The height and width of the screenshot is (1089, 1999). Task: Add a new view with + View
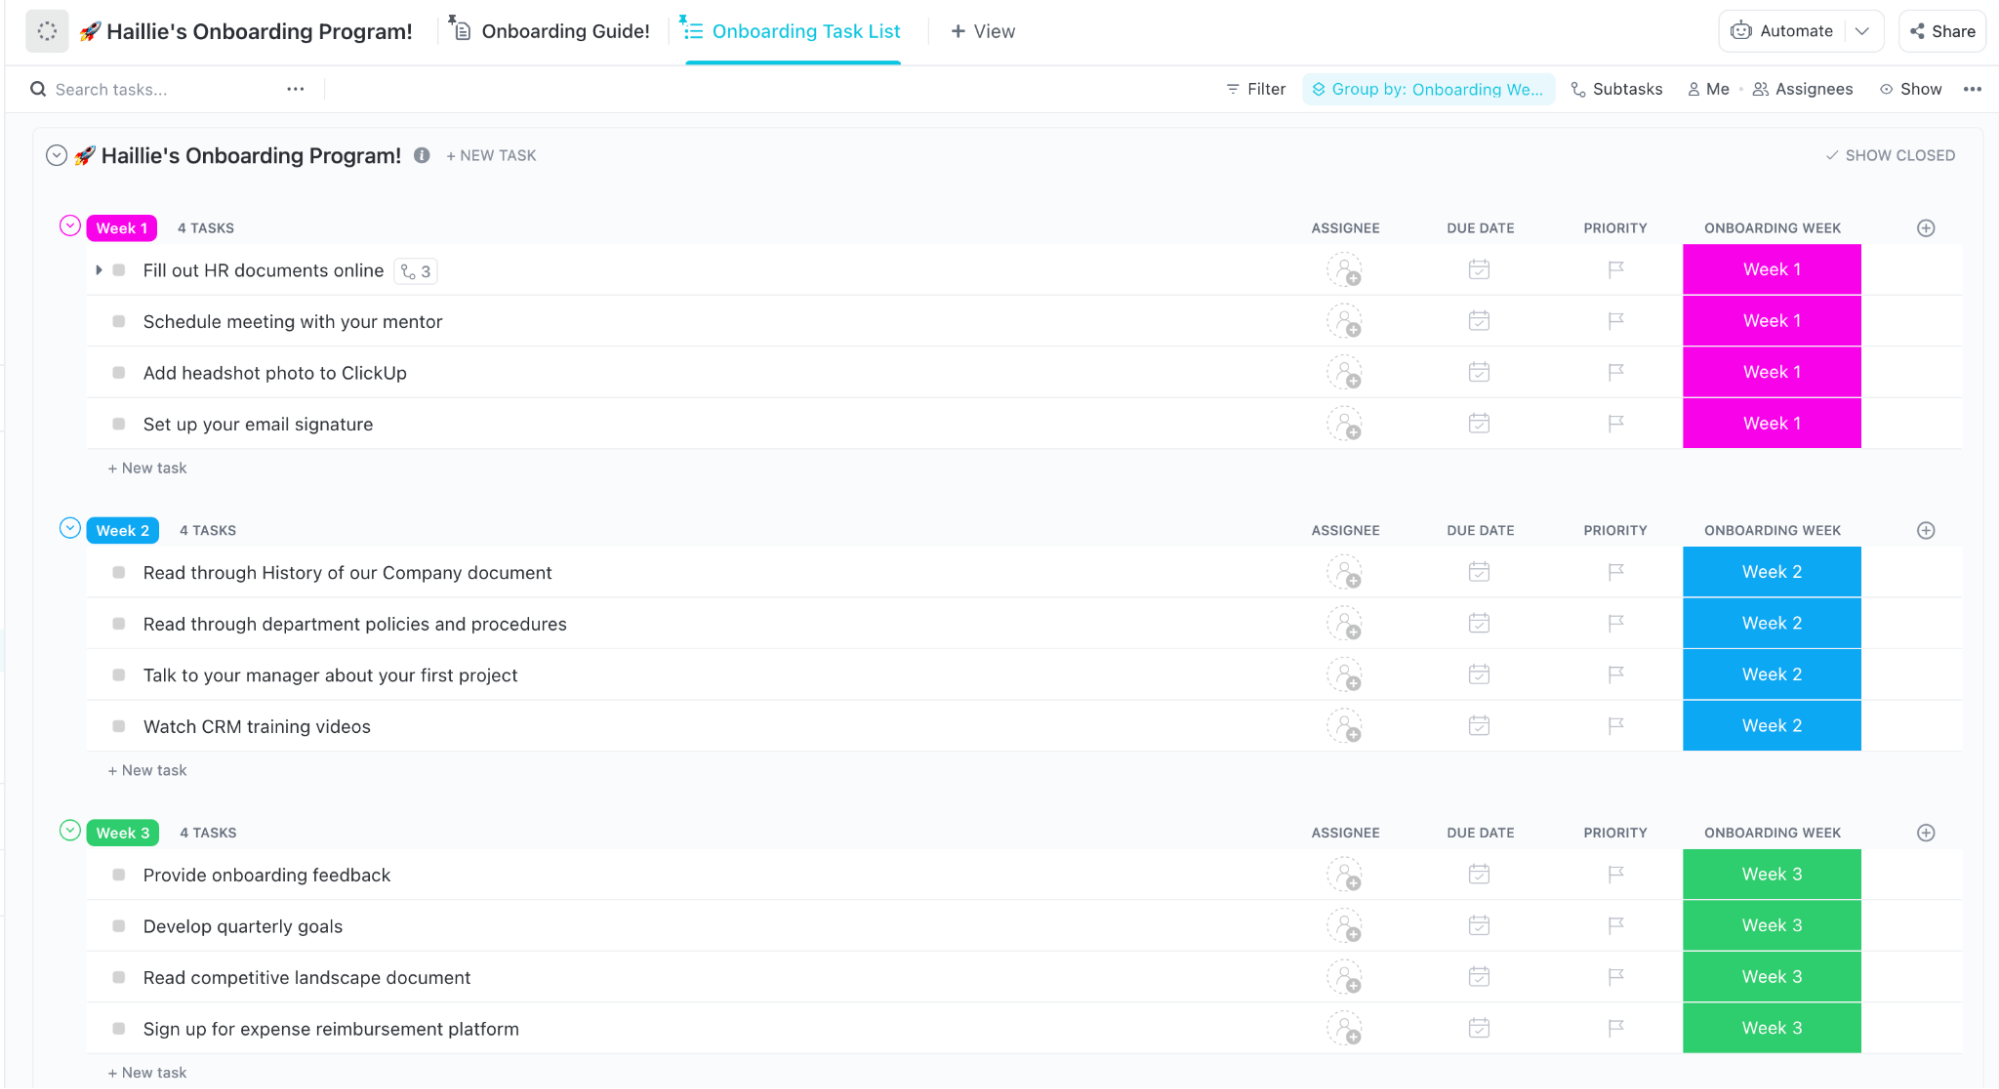[x=982, y=31]
